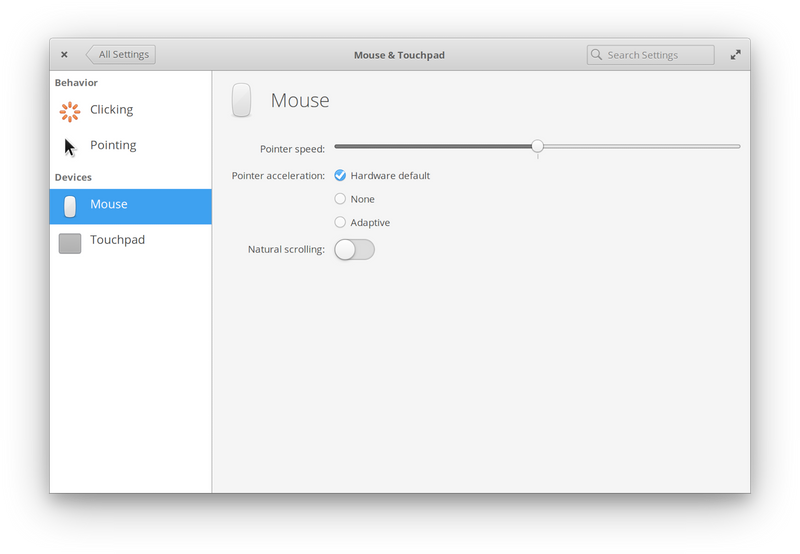Click the large mouse icon beside heading

[241, 100]
